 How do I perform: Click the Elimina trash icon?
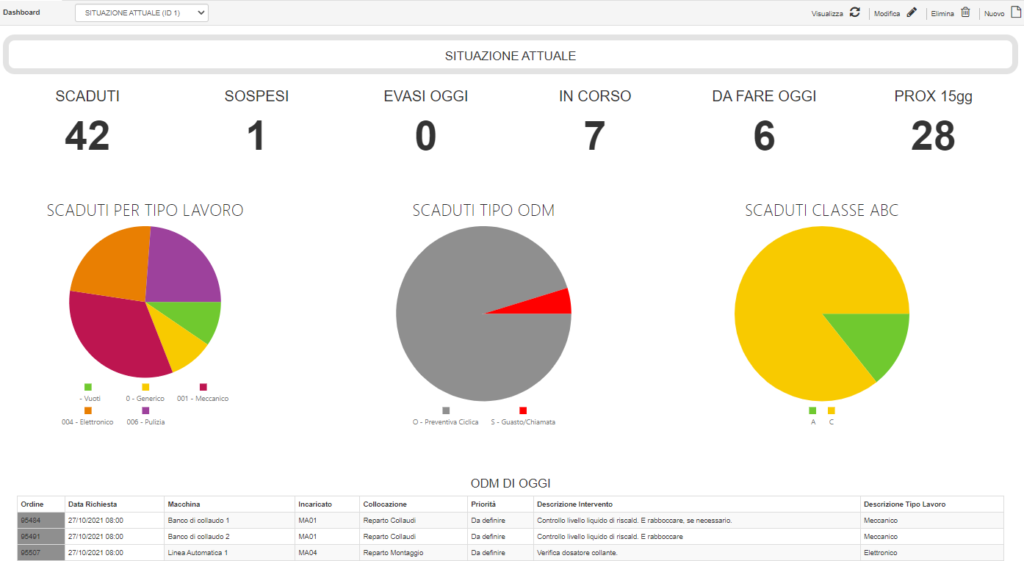(x=965, y=12)
